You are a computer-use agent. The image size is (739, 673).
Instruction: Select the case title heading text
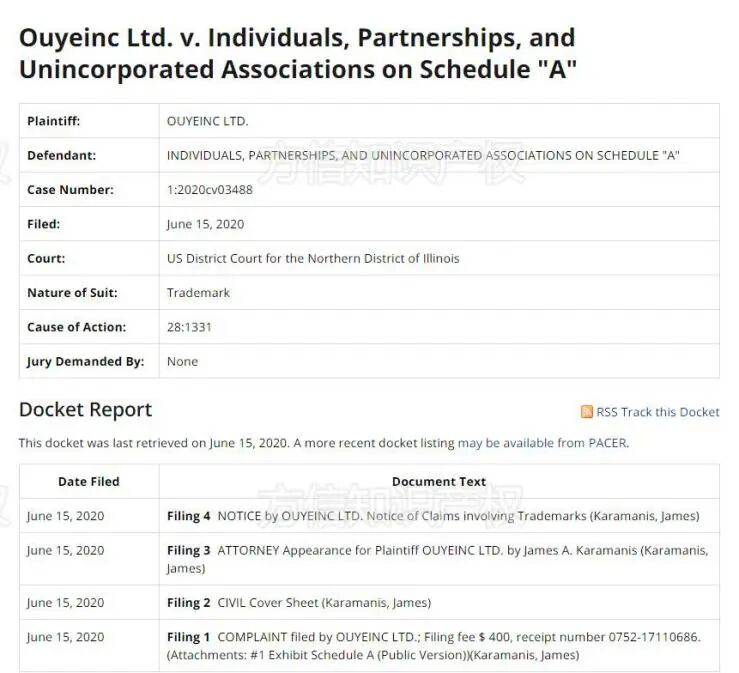coord(298,53)
